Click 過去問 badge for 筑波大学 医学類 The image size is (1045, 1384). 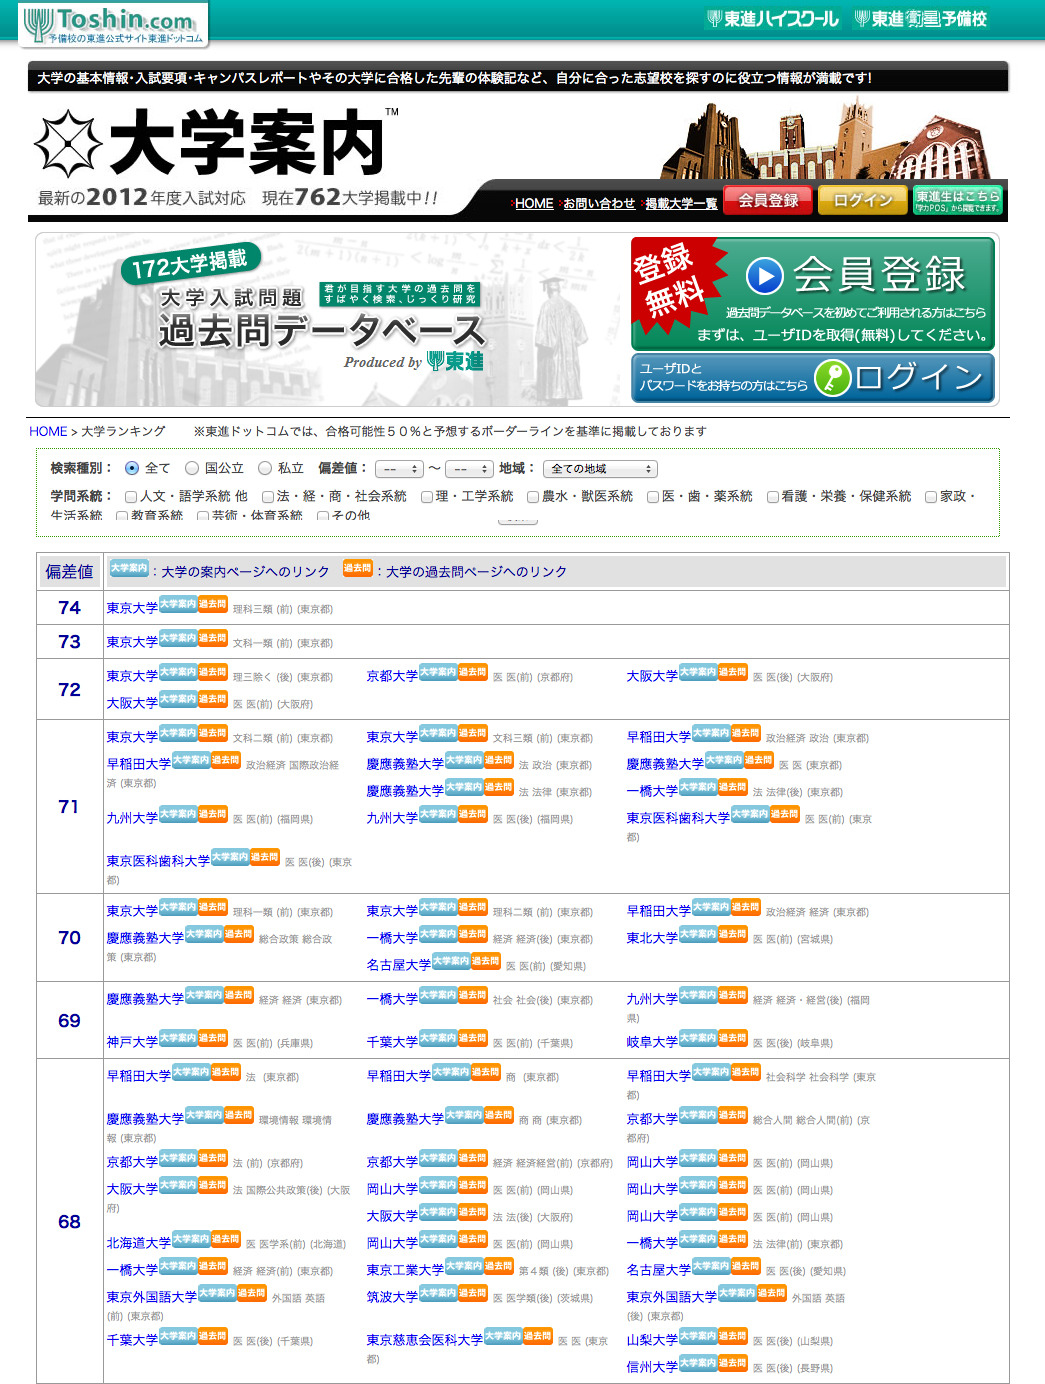coord(472,1293)
